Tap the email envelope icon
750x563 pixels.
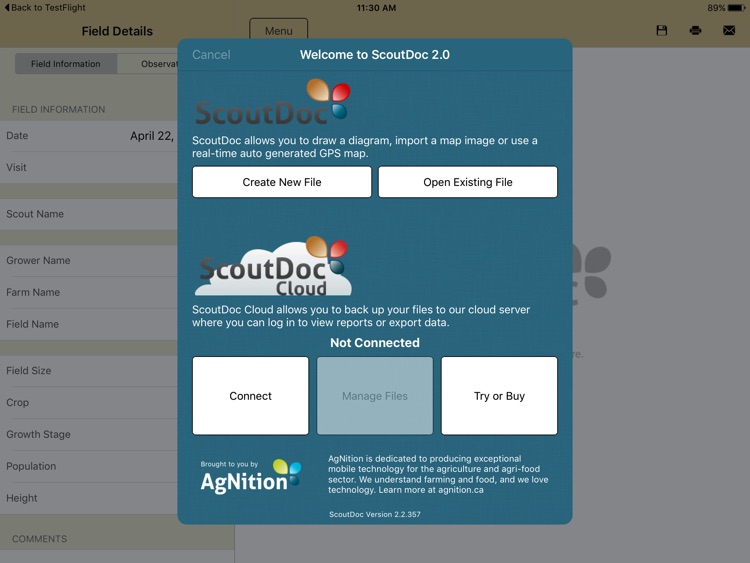[x=729, y=31]
